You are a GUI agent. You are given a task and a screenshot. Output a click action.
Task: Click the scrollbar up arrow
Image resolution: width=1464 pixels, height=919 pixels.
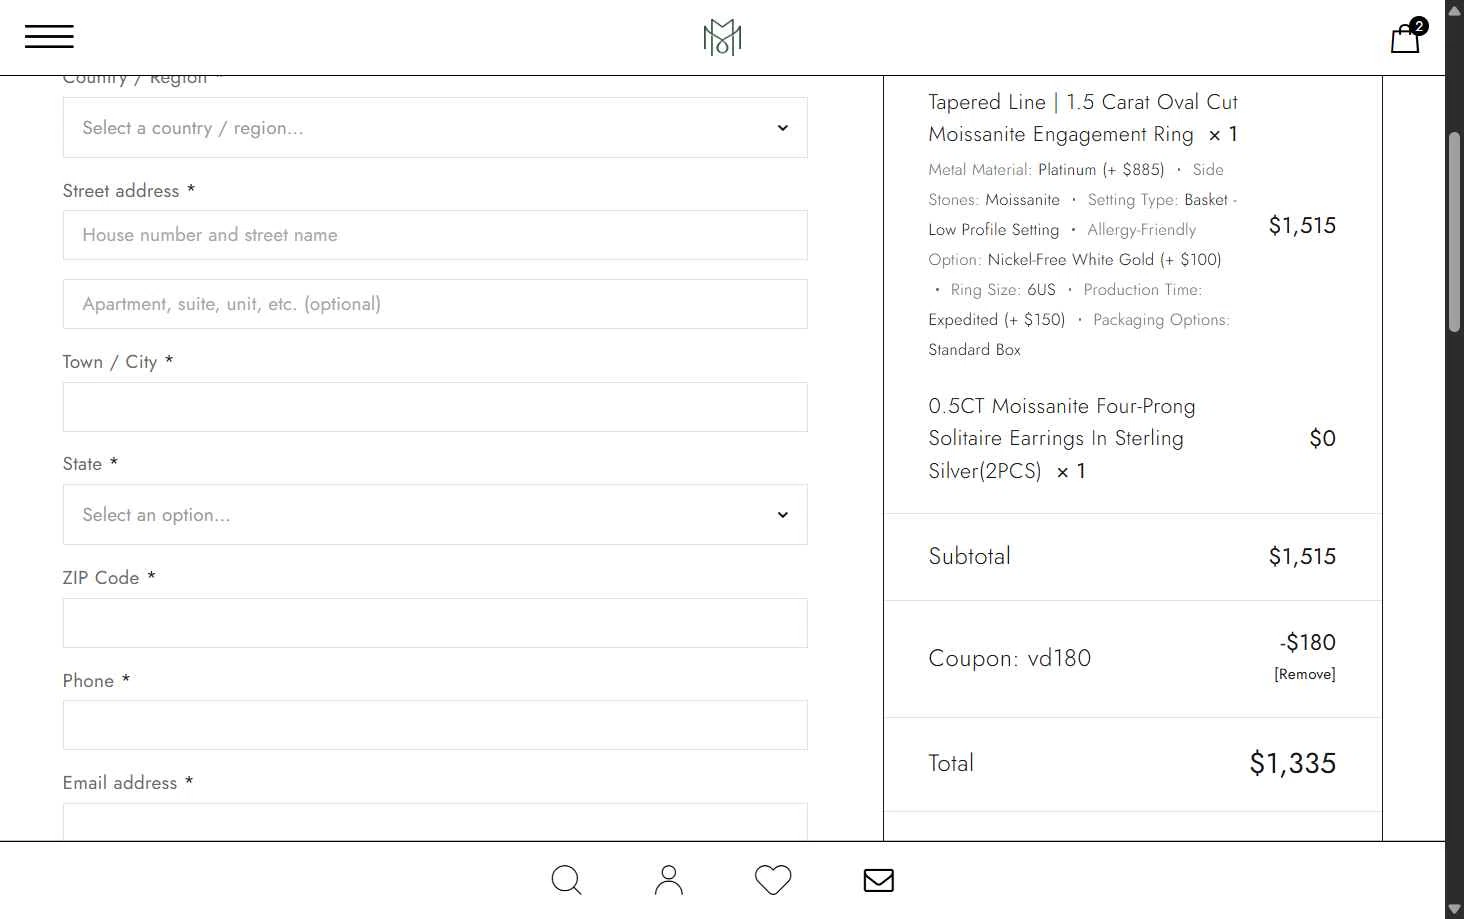click(x=1455, y=10)
